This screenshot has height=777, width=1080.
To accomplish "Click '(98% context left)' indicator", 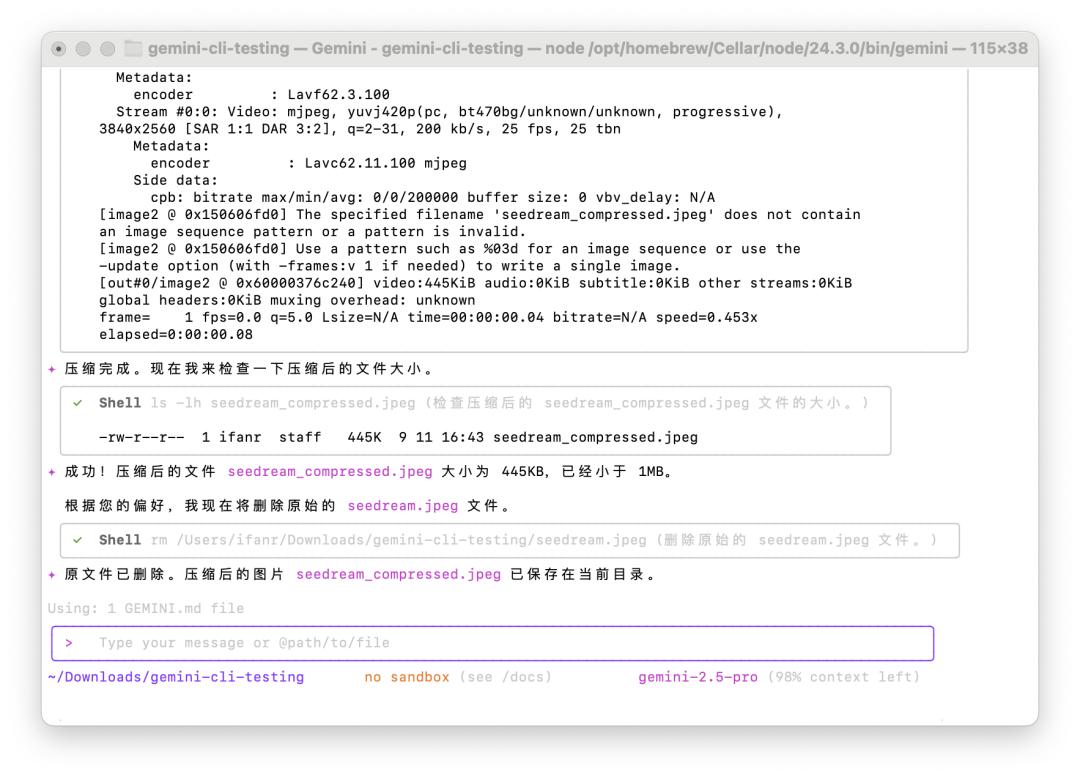I will tap(844, 677).
